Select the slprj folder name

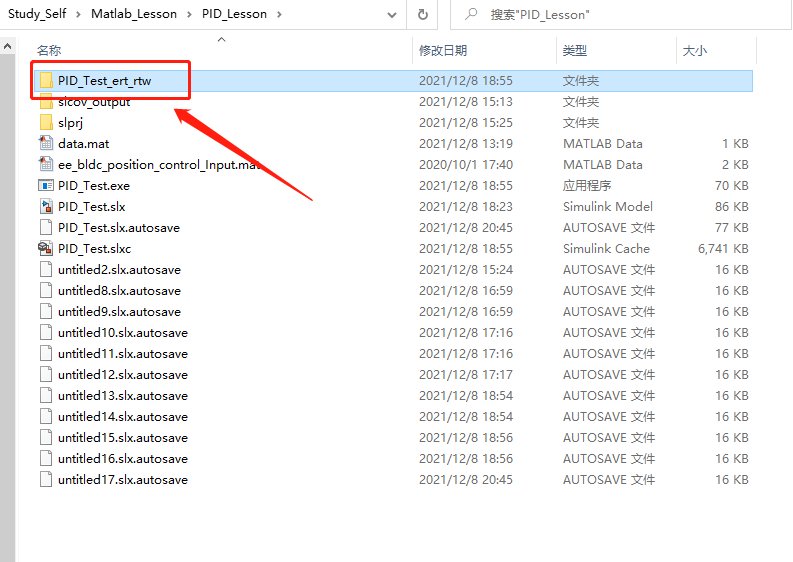(70, 122)
